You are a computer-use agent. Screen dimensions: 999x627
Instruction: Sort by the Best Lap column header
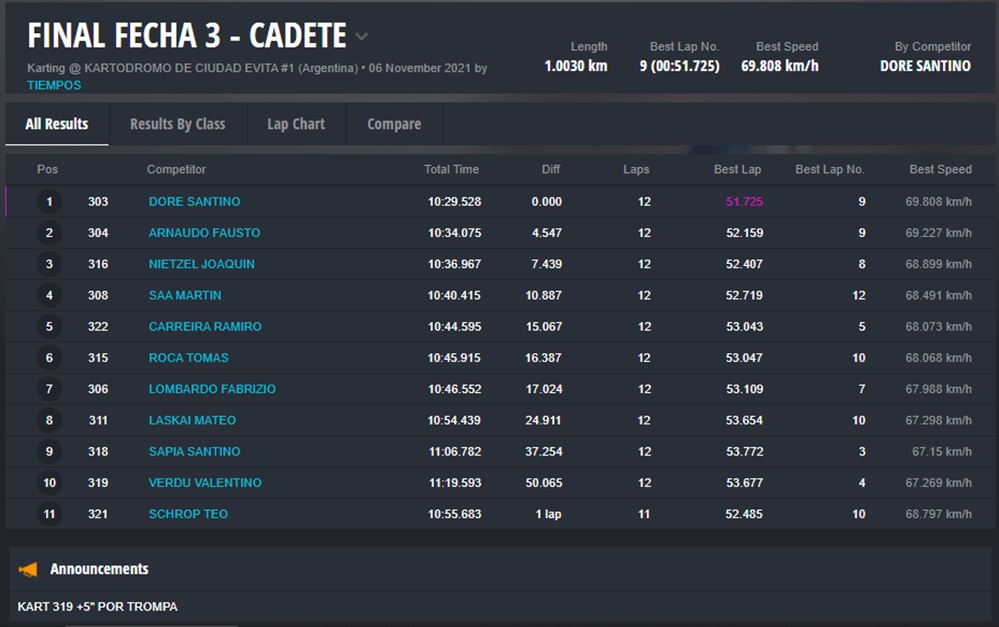(x=737, y=170)
